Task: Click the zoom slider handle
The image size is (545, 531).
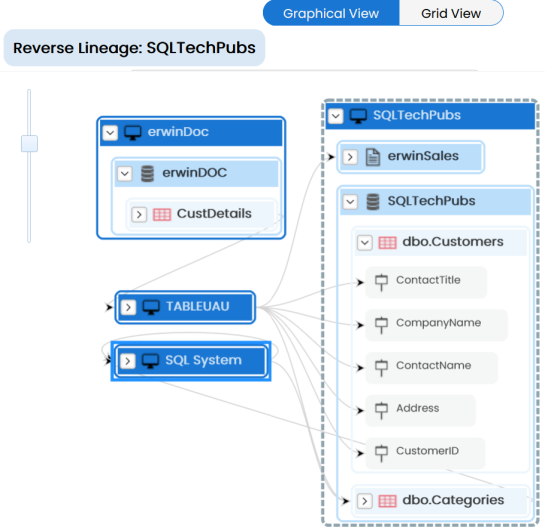Action: coord(30,144)
